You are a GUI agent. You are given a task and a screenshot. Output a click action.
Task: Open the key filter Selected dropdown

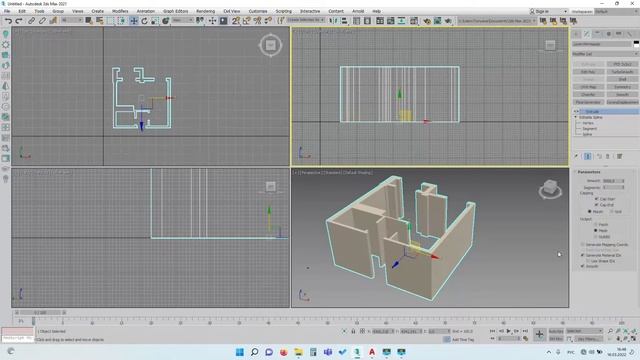click(584, 331)
